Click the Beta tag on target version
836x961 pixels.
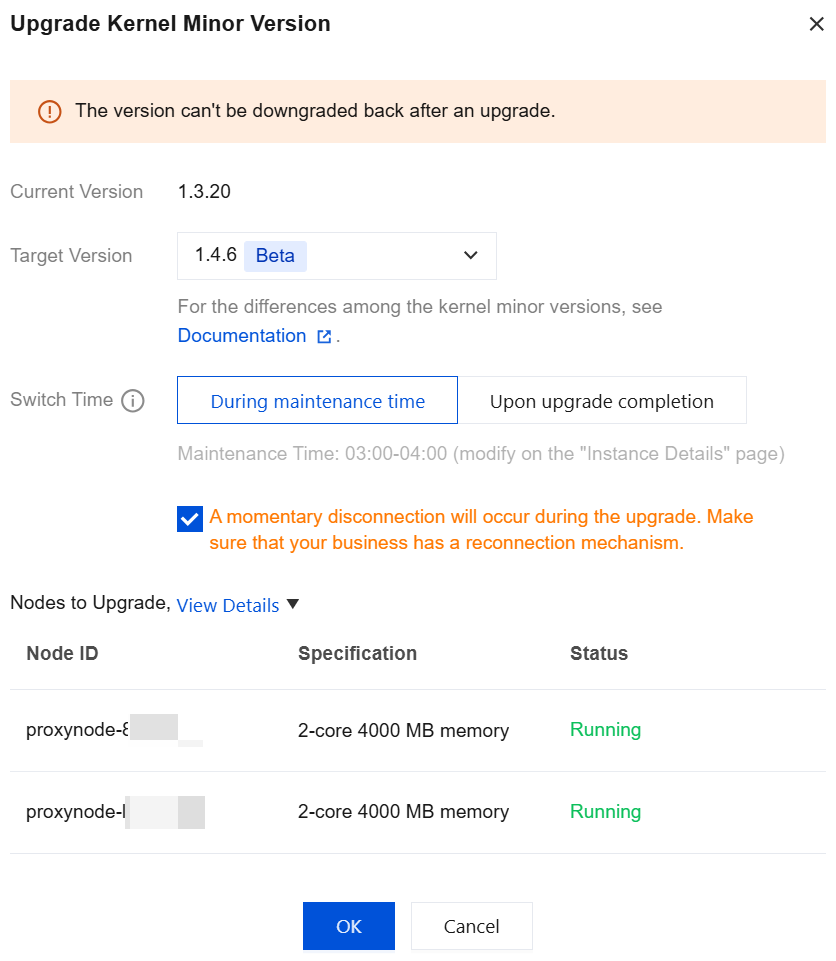[275, 256]
